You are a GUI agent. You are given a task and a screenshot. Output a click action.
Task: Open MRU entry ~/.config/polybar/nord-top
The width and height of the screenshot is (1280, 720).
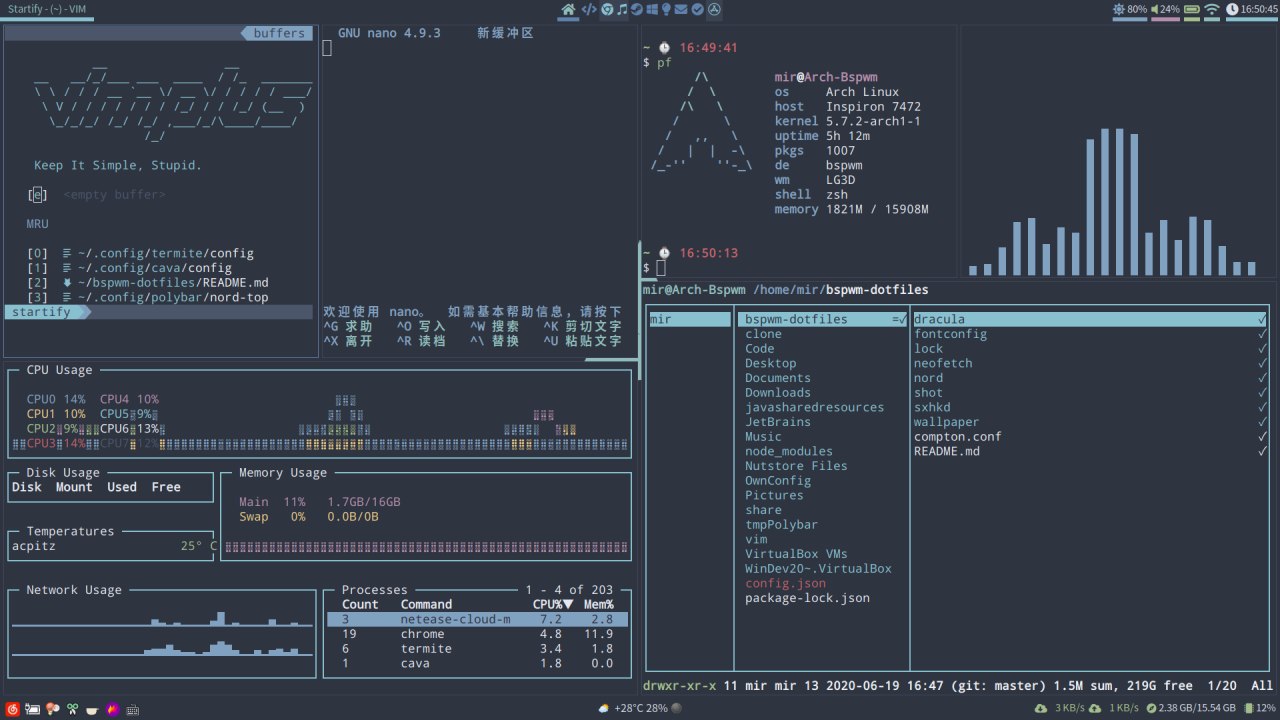point(148,297)
